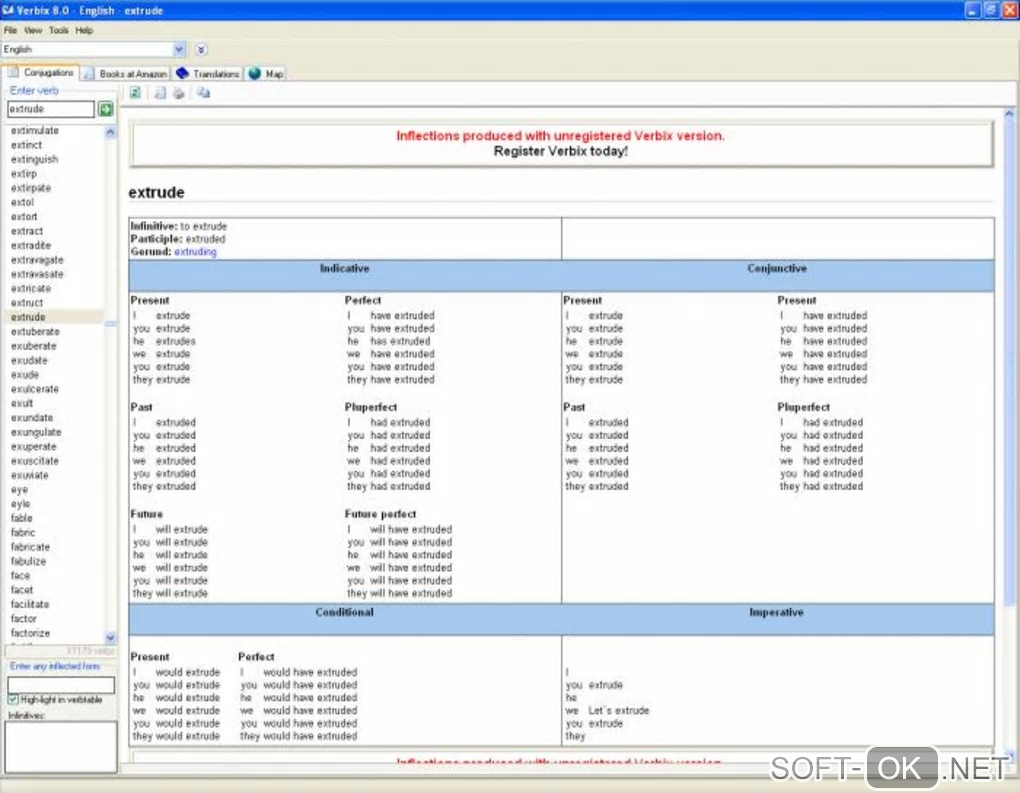This screenshot has width=1020, height=793.
Task: Select extruct in the verb list
Action: tap(27, 302)
